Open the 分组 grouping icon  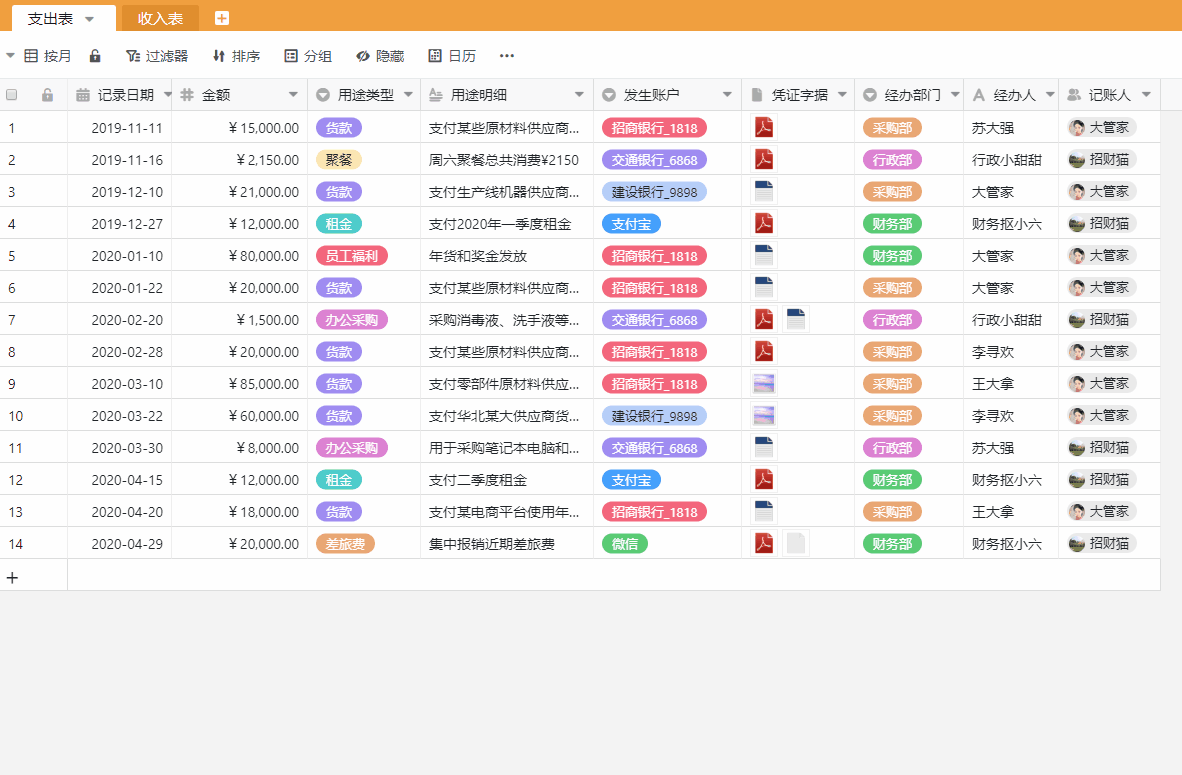coord(306,56)
